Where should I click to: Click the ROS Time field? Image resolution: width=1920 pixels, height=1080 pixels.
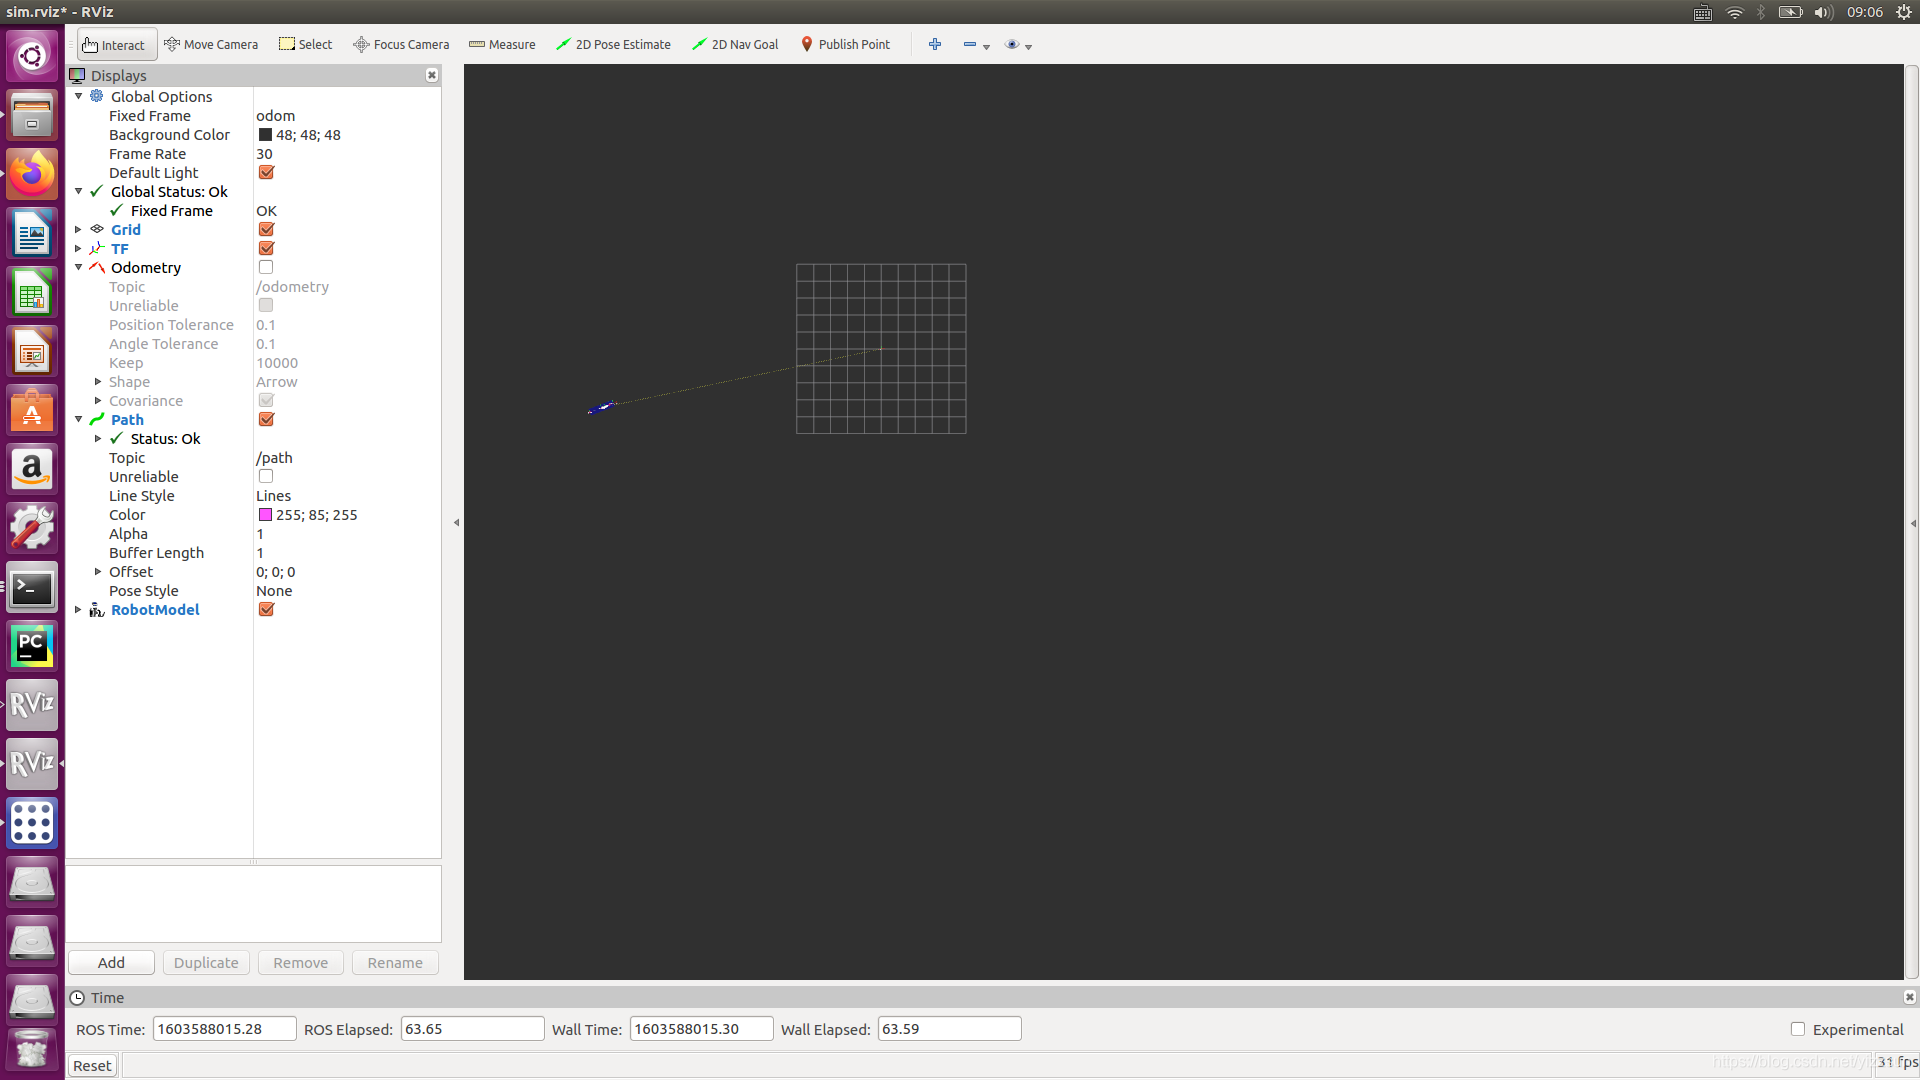click(224, 1029)
